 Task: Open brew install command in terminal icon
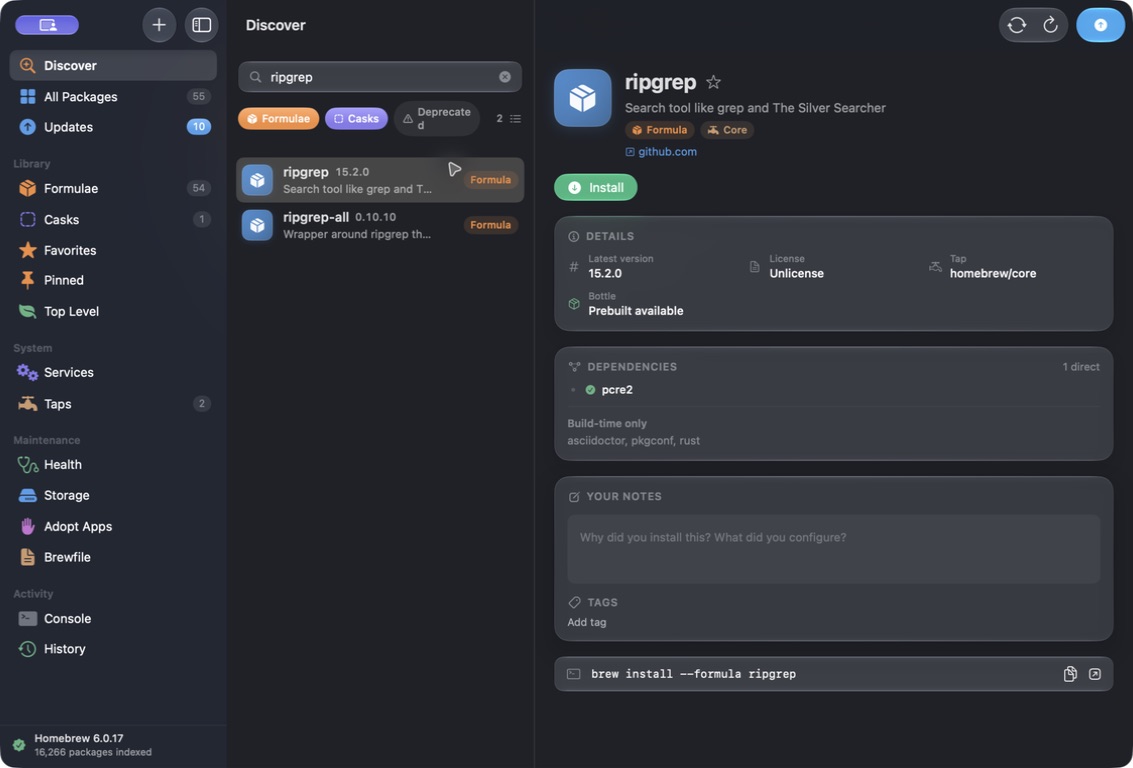pyautogui.click(x=1095, y=674)
